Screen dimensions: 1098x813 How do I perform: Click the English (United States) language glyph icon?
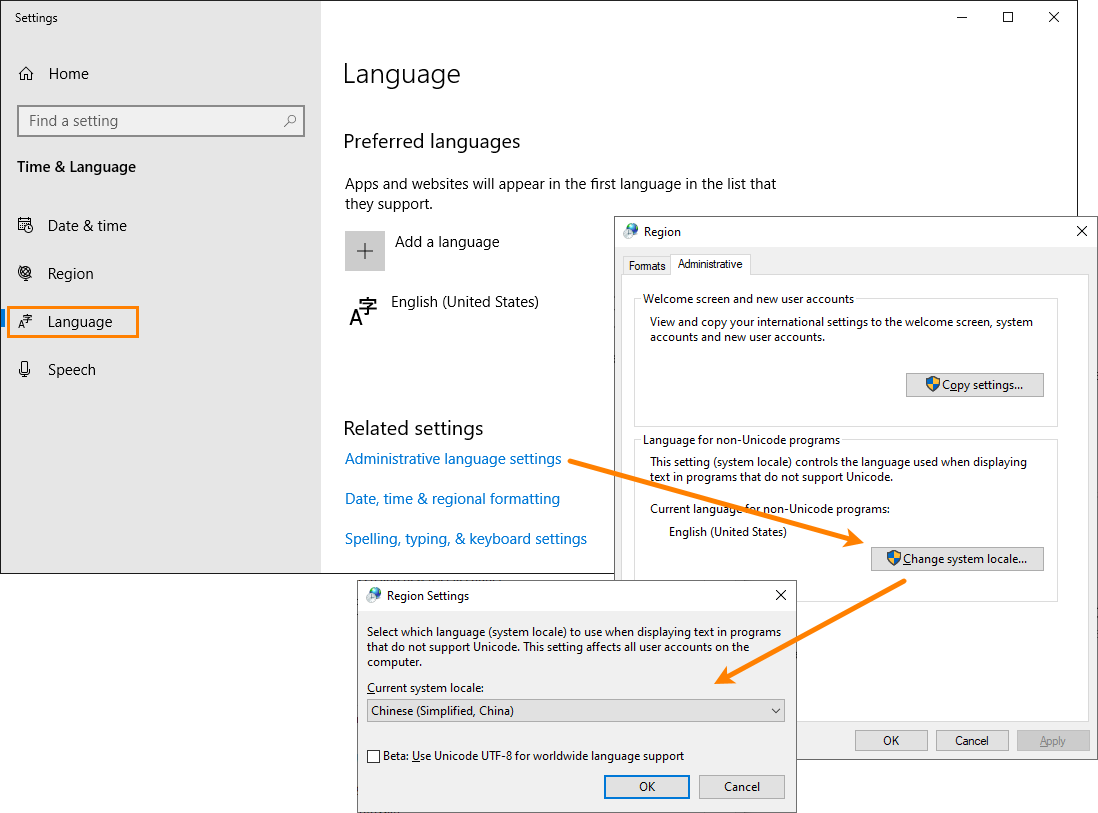coord(363,311)
